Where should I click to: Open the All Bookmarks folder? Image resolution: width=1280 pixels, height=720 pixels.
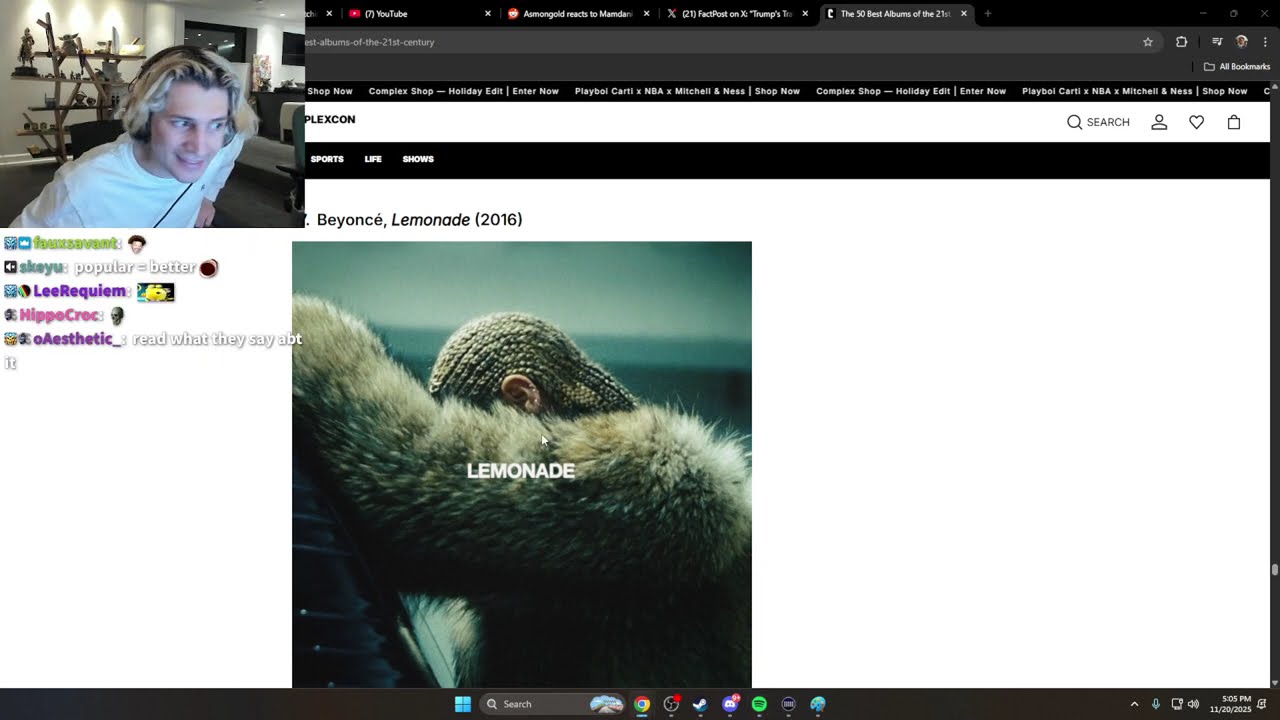(x=1237, y=67)
